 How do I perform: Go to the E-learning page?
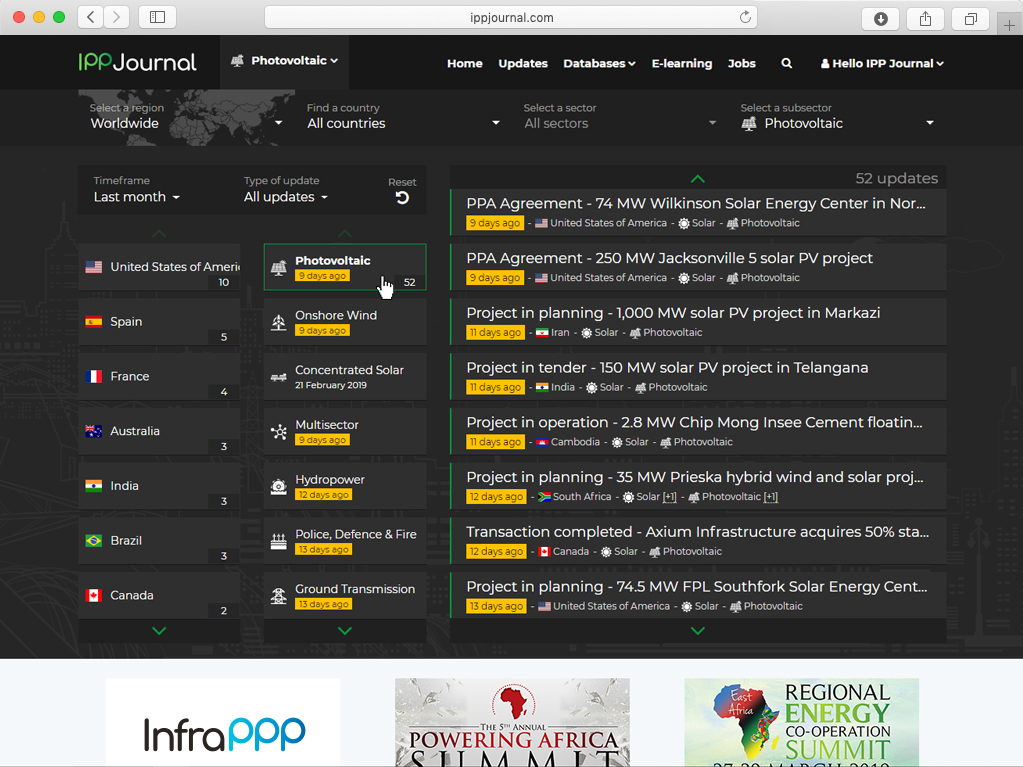click(682, 63)
